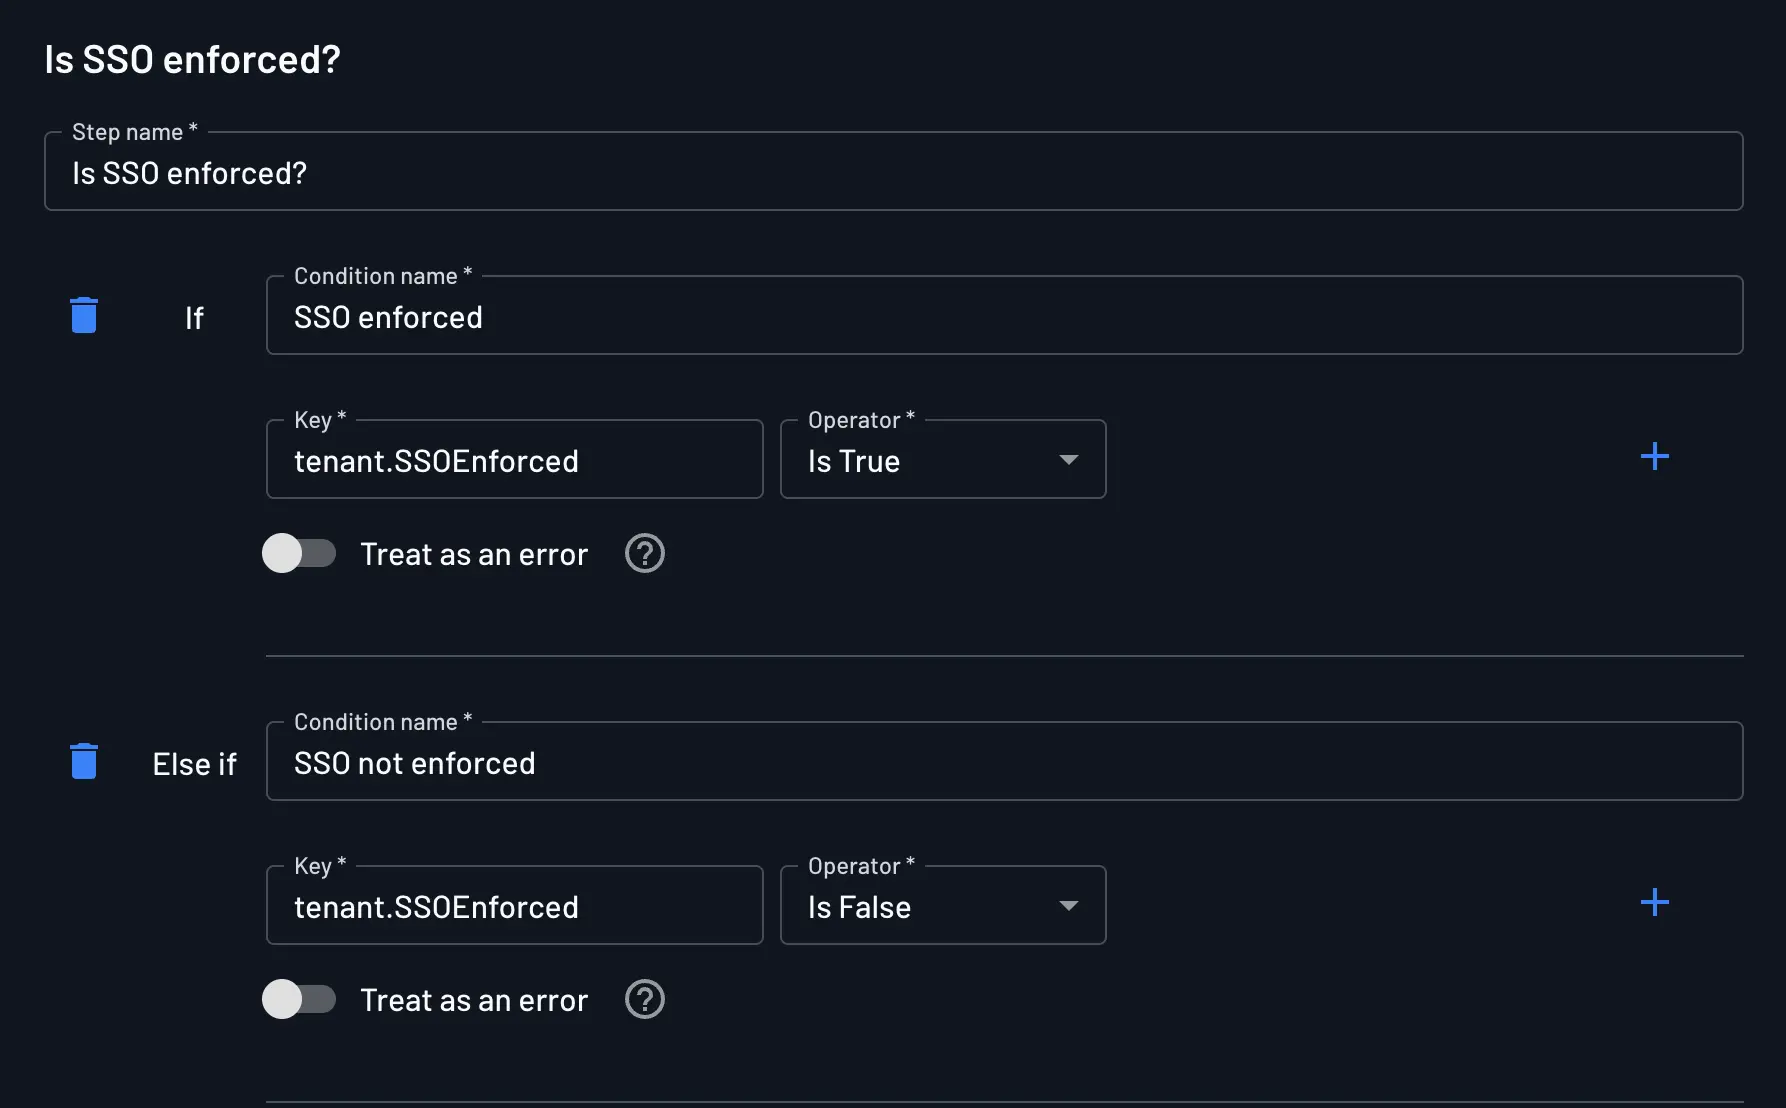1786x1108 pixels.
Task: Open help for first 'Treat as an error' option
Action: [644, 553]
